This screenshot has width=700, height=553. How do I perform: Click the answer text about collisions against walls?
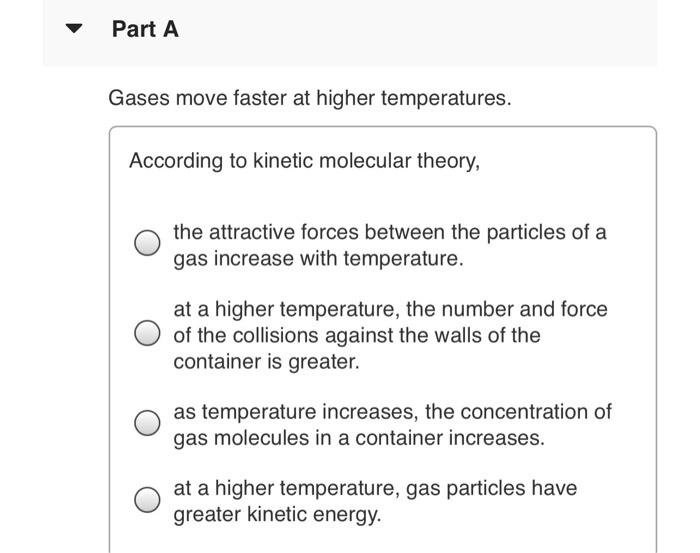coord(390,335)
